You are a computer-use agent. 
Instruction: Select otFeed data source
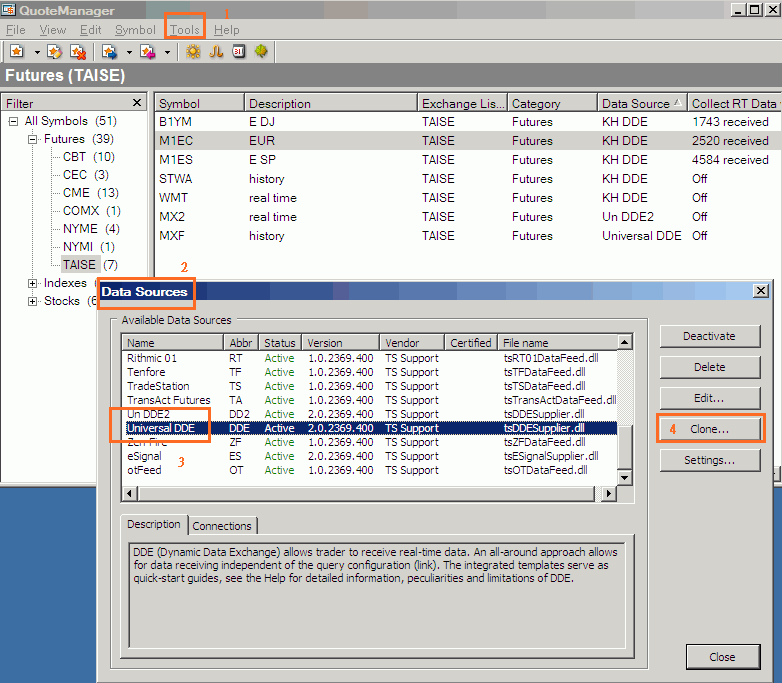pyautogui.click(x=370, y=470)
